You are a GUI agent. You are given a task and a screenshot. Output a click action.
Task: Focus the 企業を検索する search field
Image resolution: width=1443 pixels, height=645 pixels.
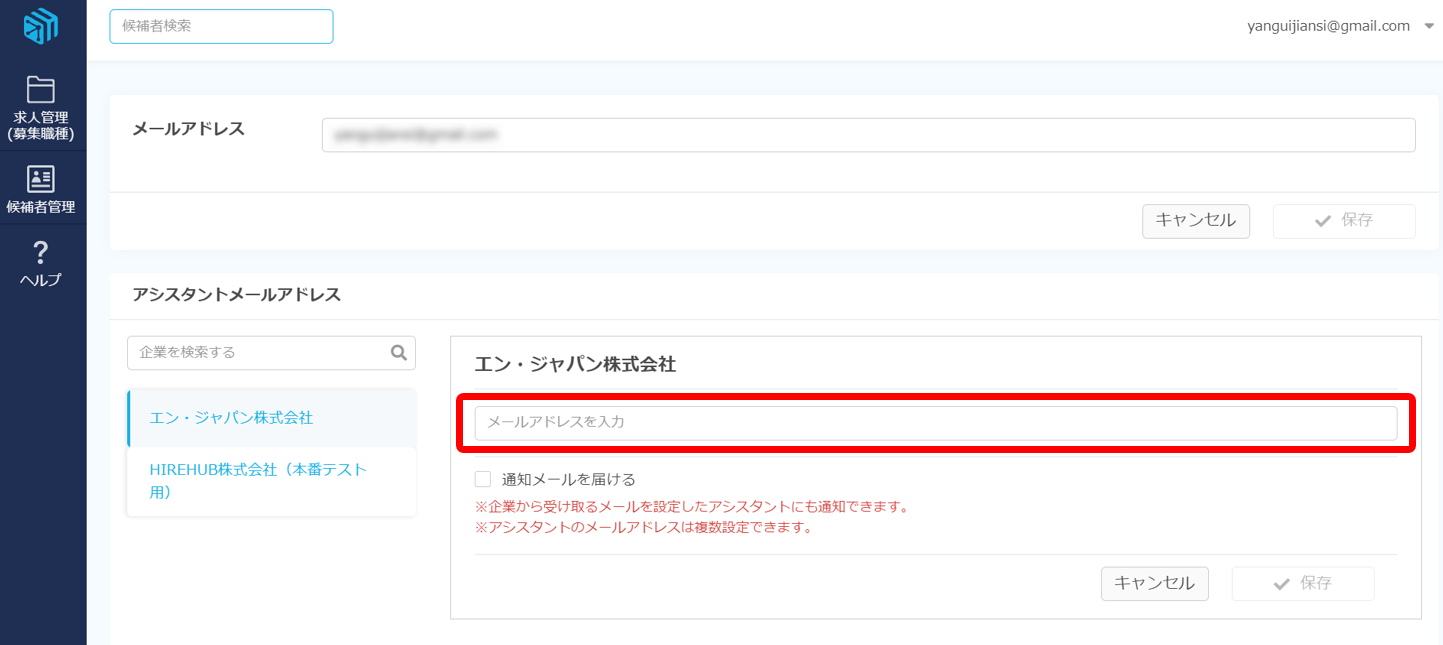260,352
